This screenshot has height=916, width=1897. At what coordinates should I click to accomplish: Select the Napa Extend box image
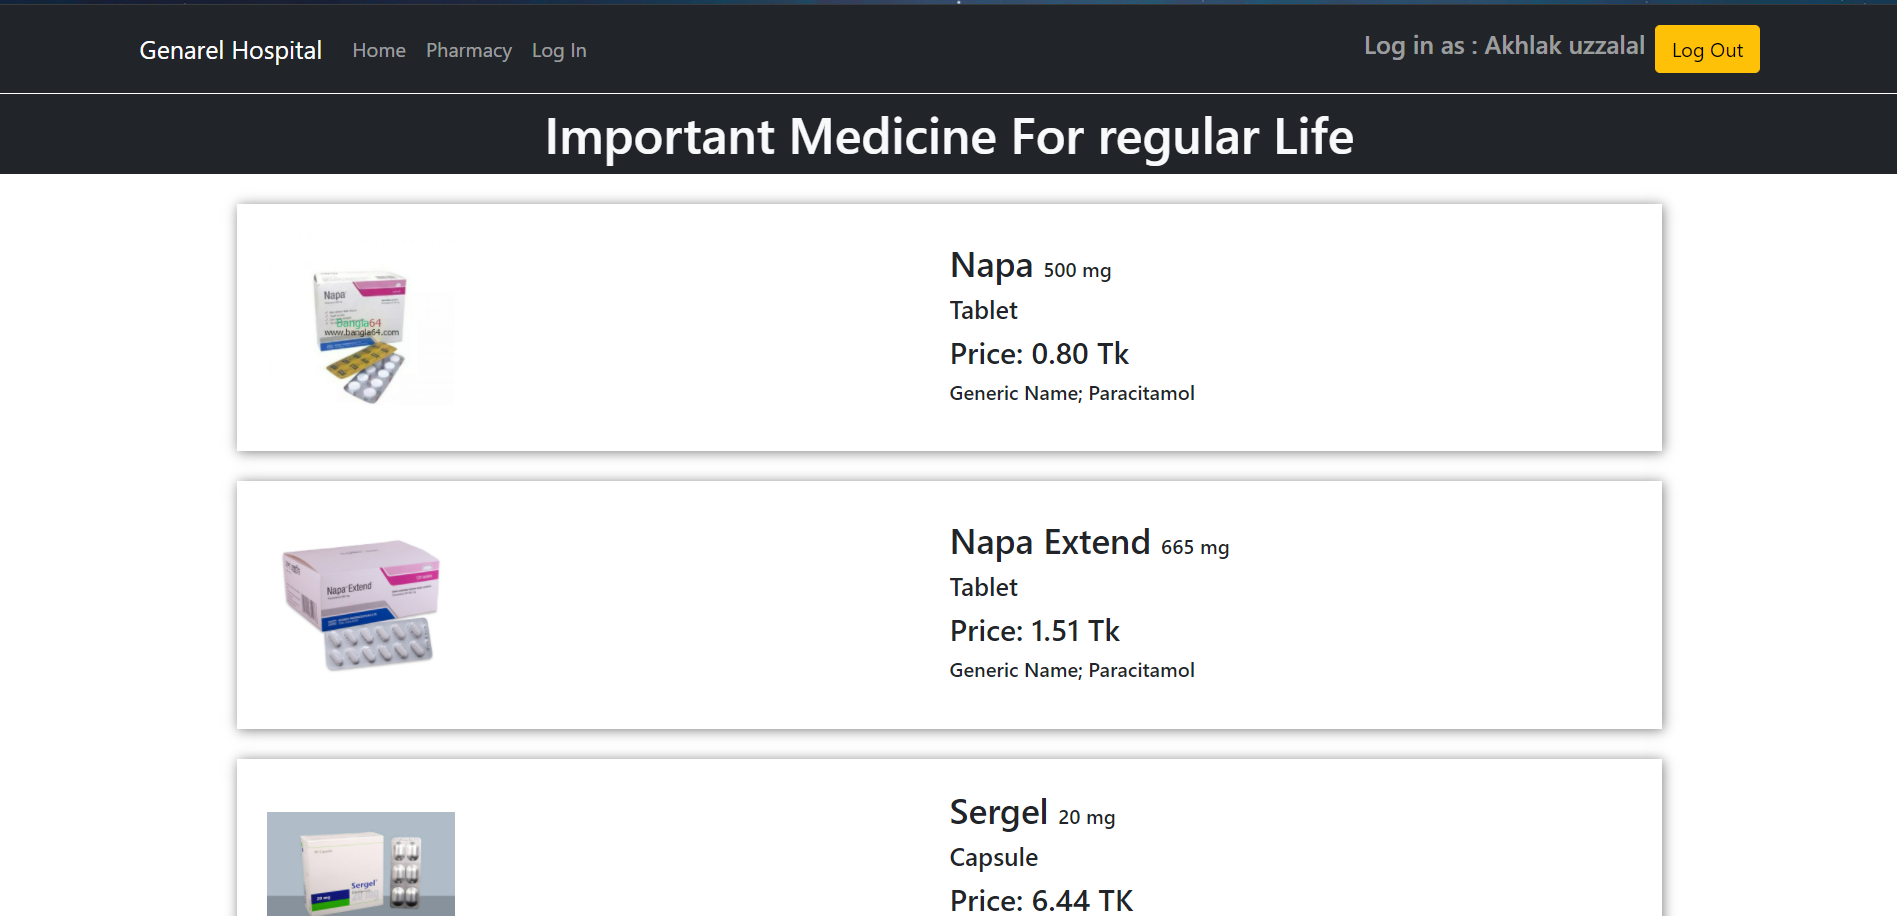coord(360,605)
